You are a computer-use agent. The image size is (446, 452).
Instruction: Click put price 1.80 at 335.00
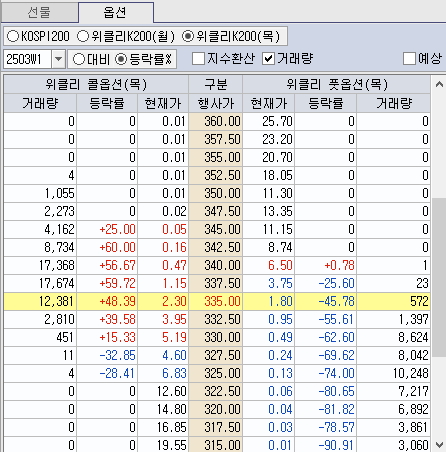[x=269, y=301]
